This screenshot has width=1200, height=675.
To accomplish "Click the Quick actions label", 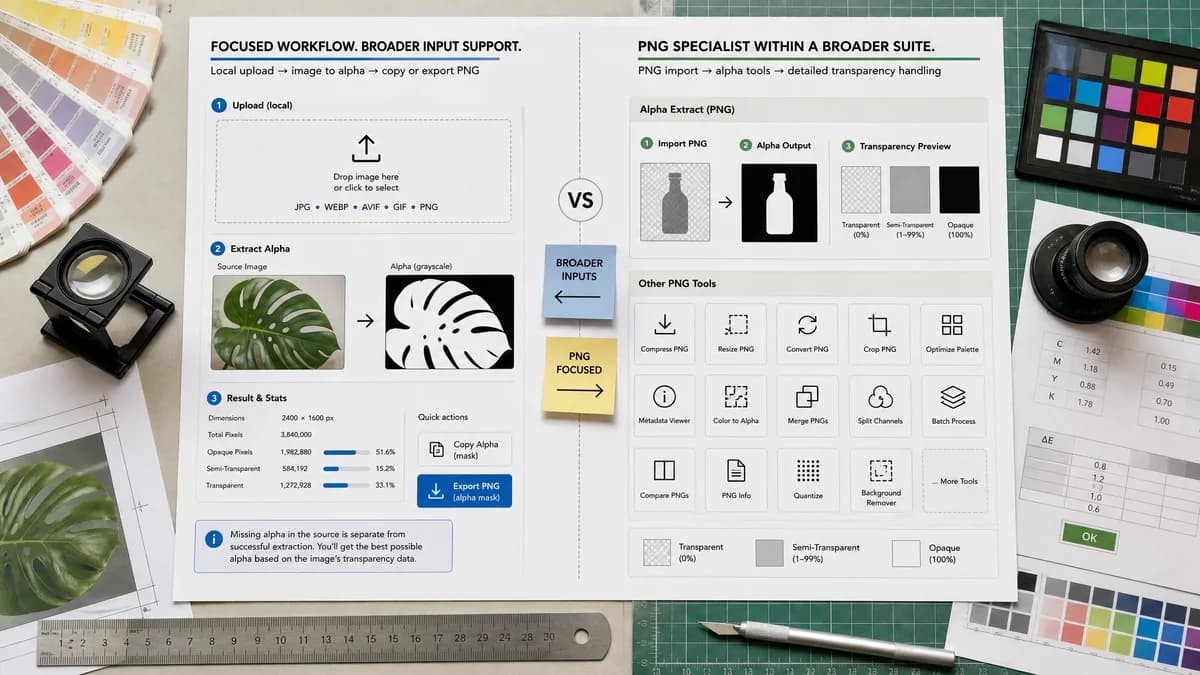I will [443, 417].
